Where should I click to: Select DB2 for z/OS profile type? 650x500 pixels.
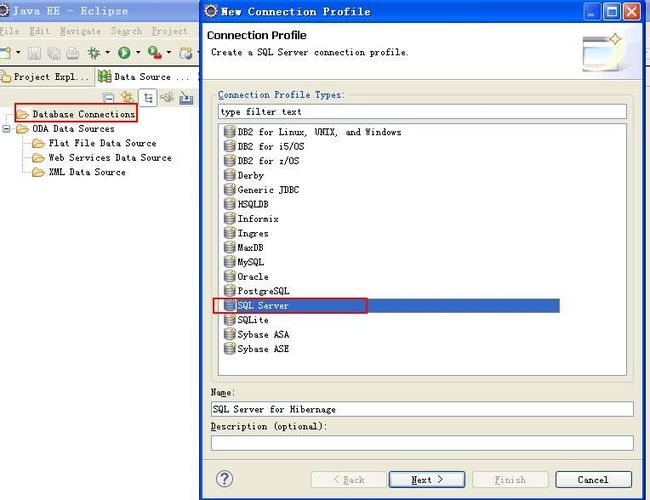(262, 161)
